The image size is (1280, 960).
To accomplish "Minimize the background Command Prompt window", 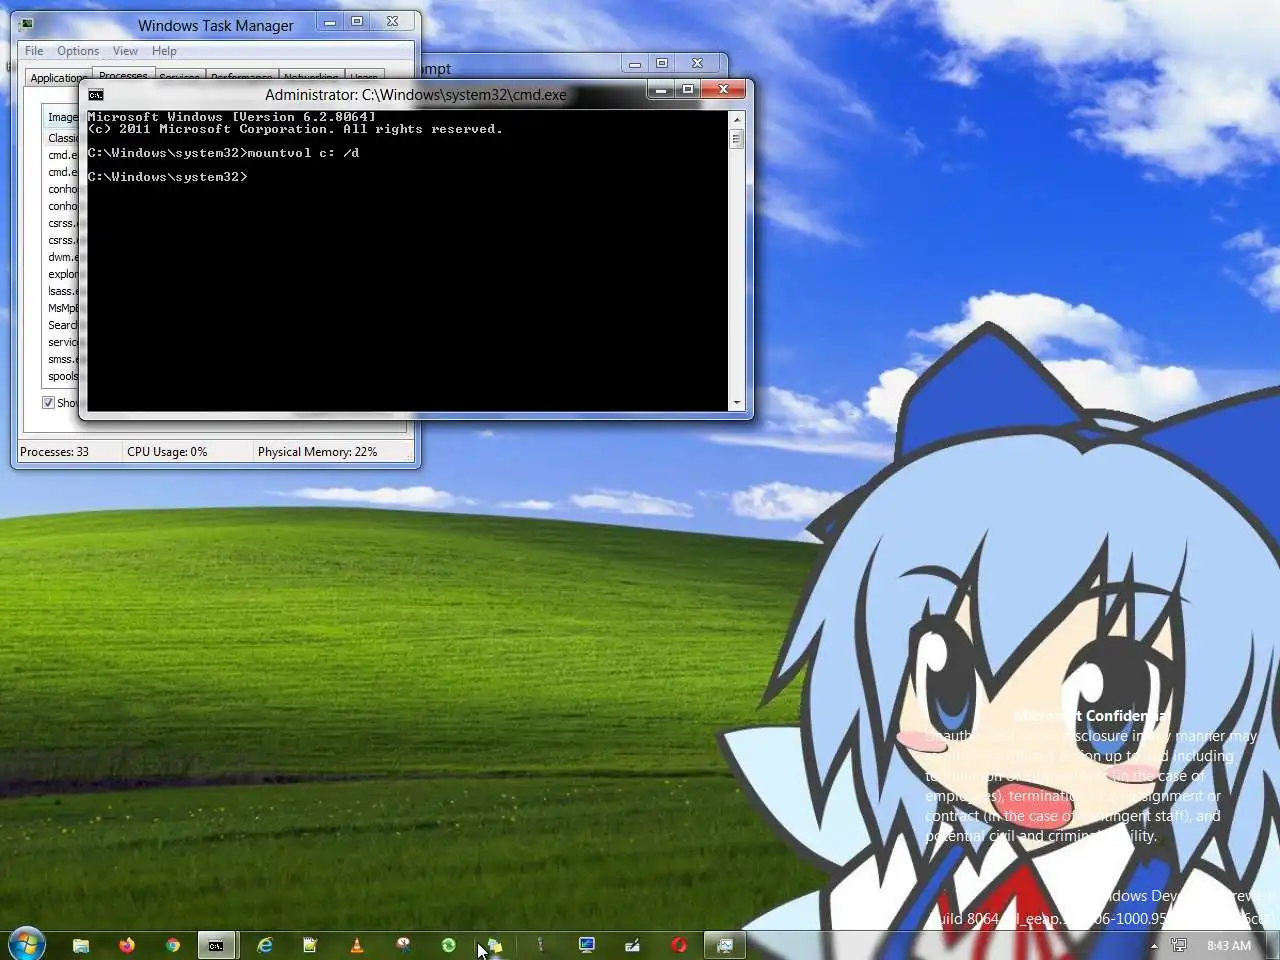I will pyautogui.click(x=635, y=63).
